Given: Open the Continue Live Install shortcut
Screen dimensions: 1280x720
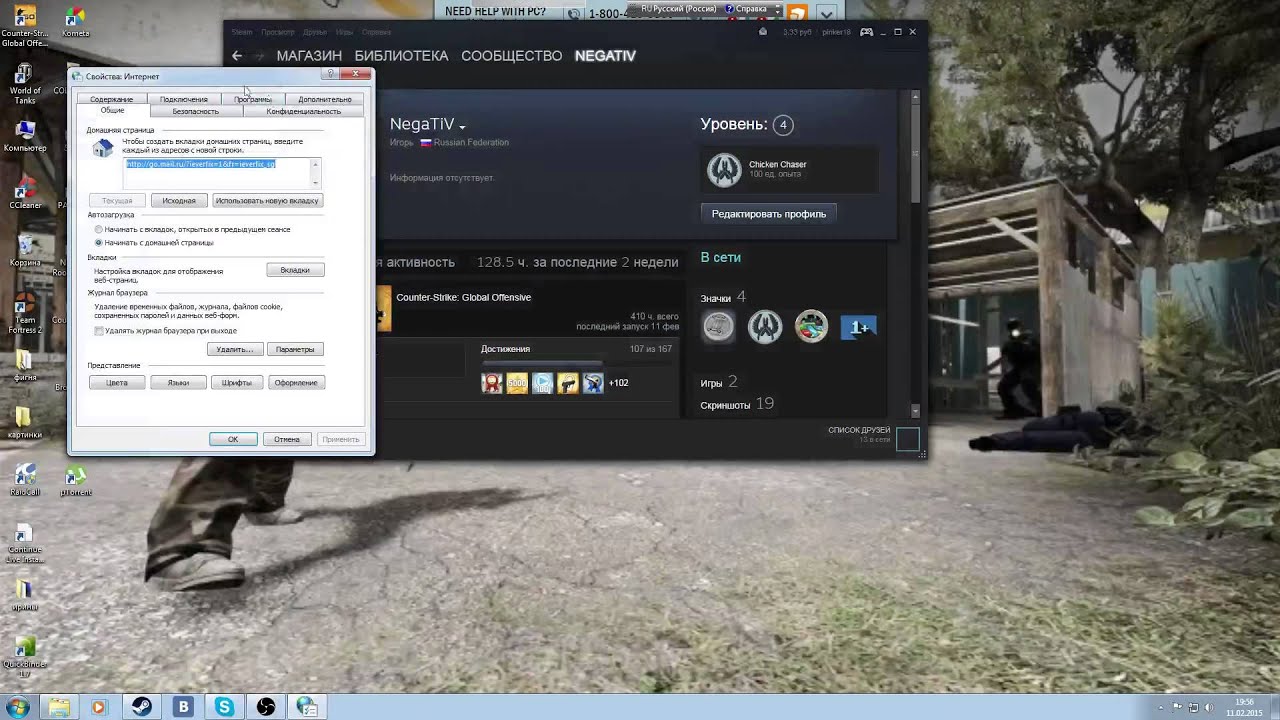Looking at the screenshot, I should point(25,543).
